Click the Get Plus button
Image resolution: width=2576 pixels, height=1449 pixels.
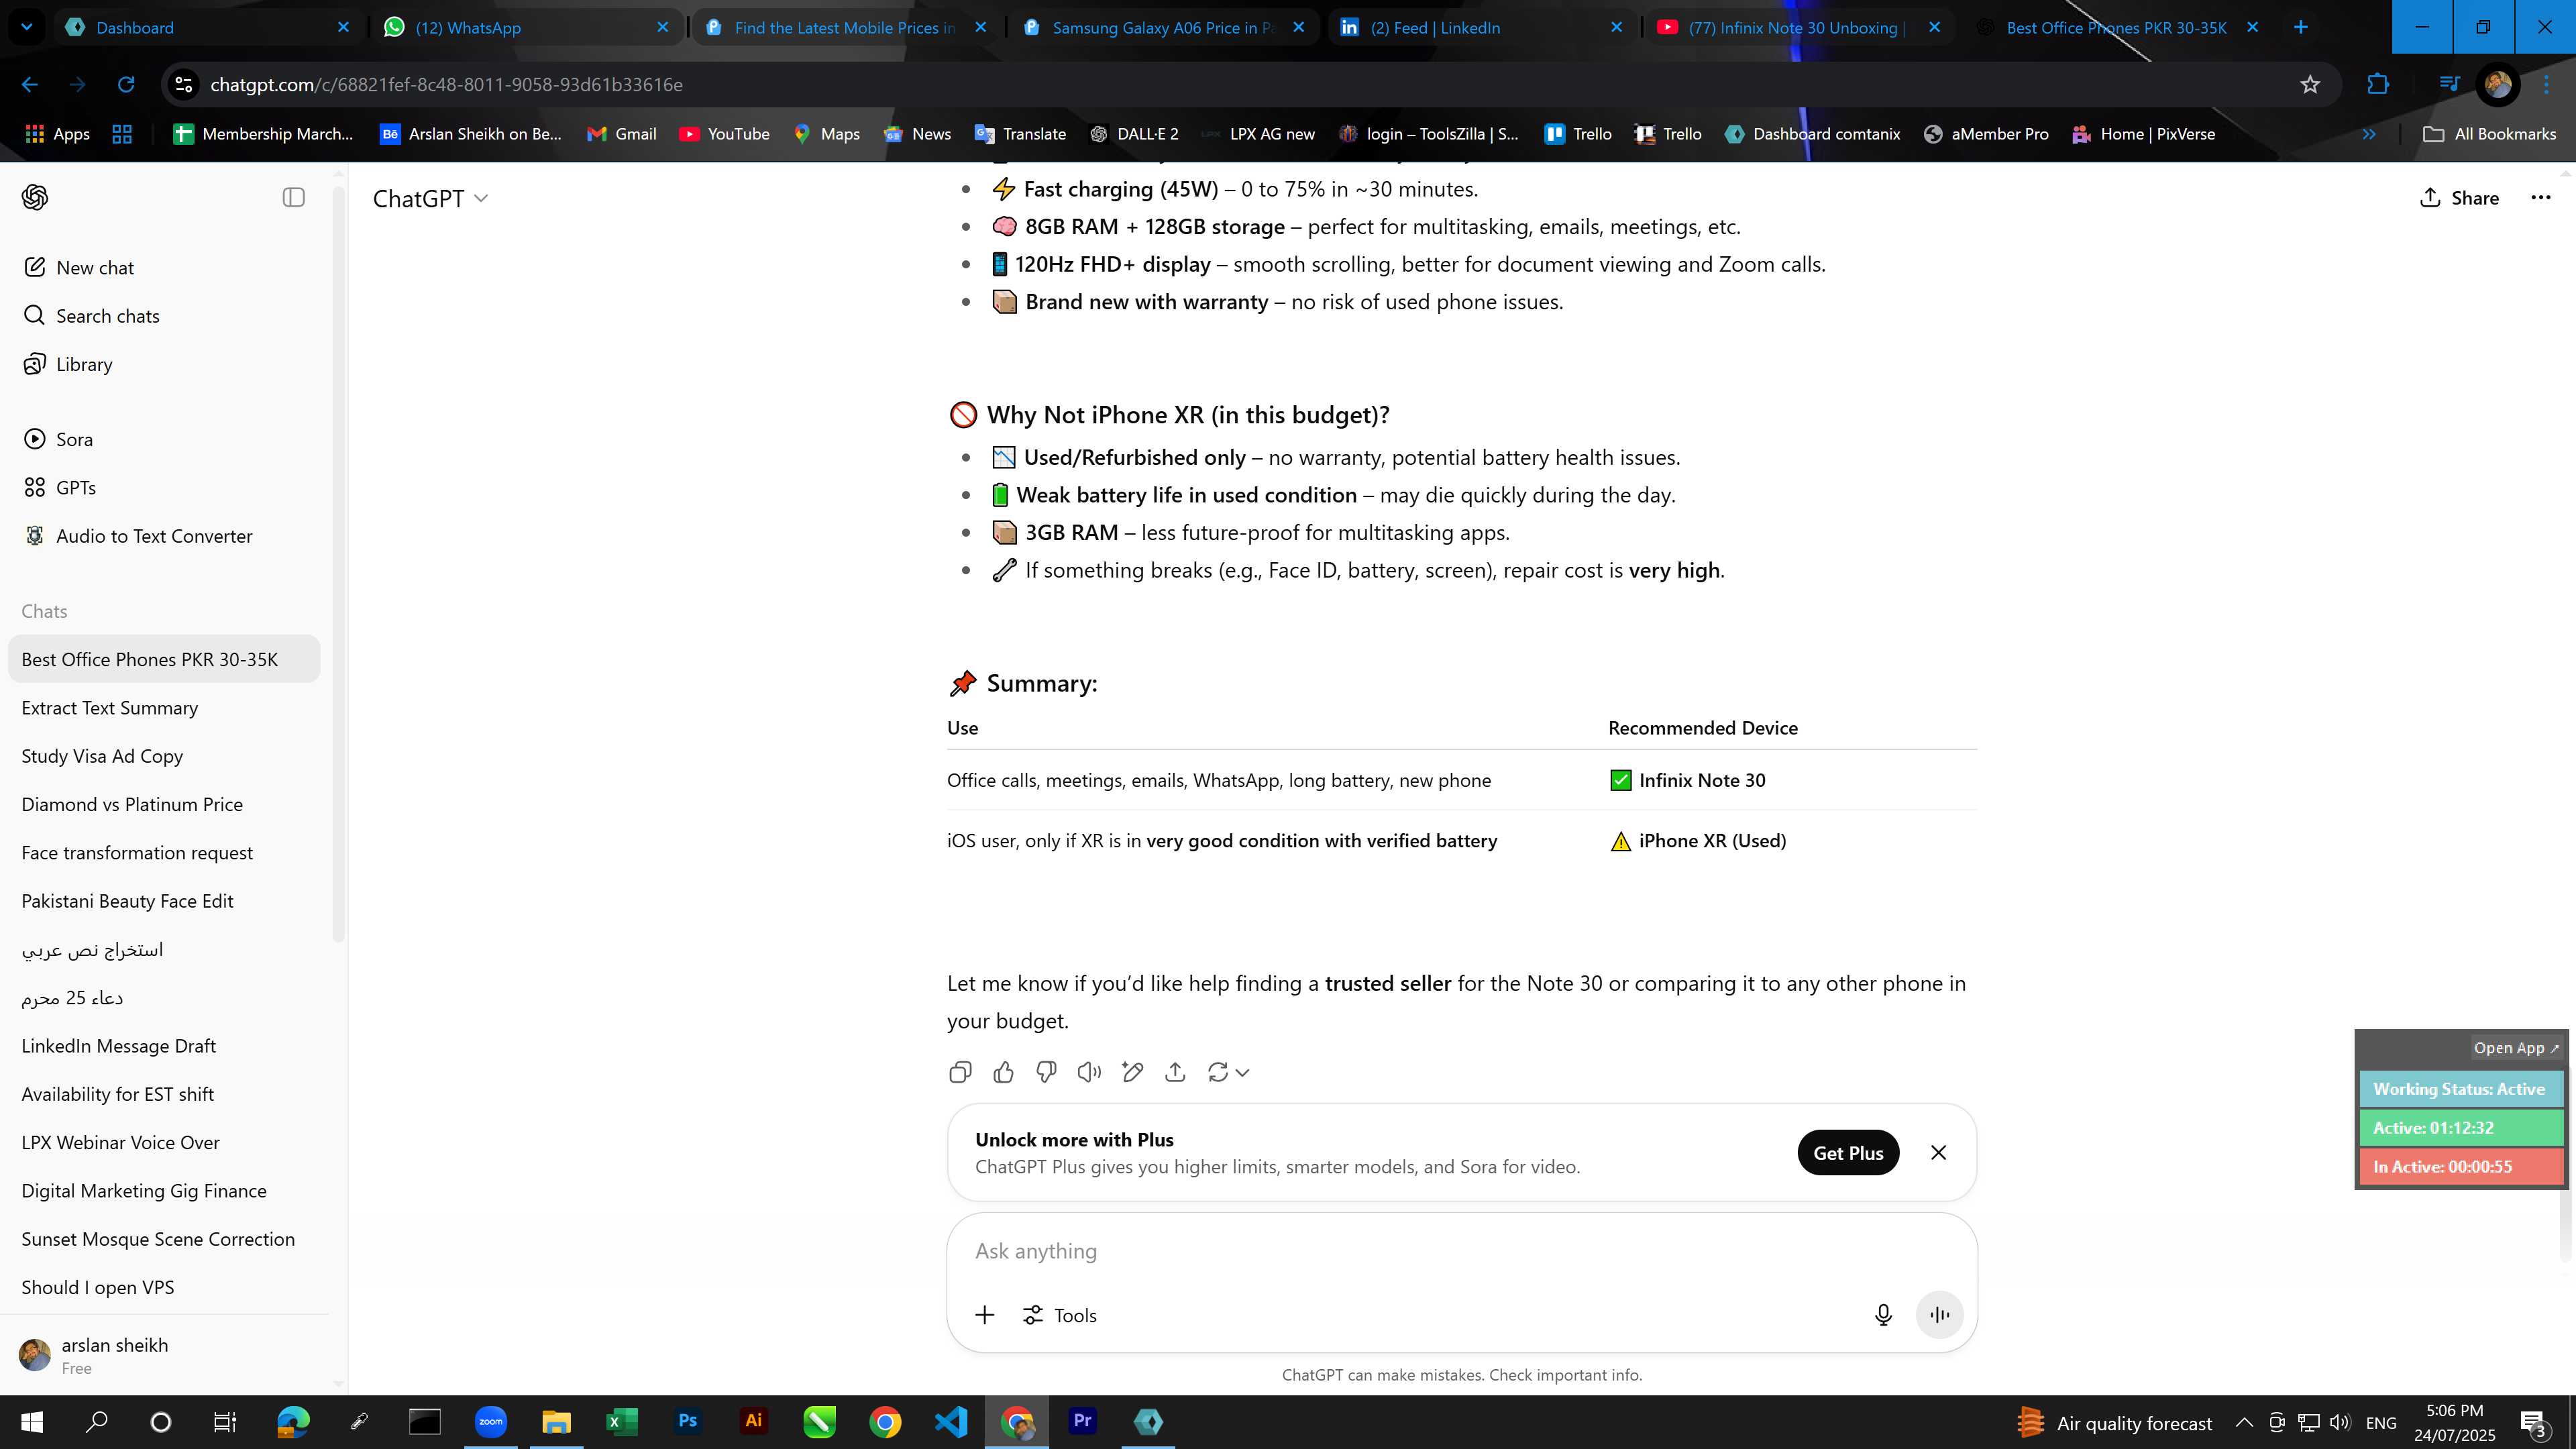tap(1848, 1153)
